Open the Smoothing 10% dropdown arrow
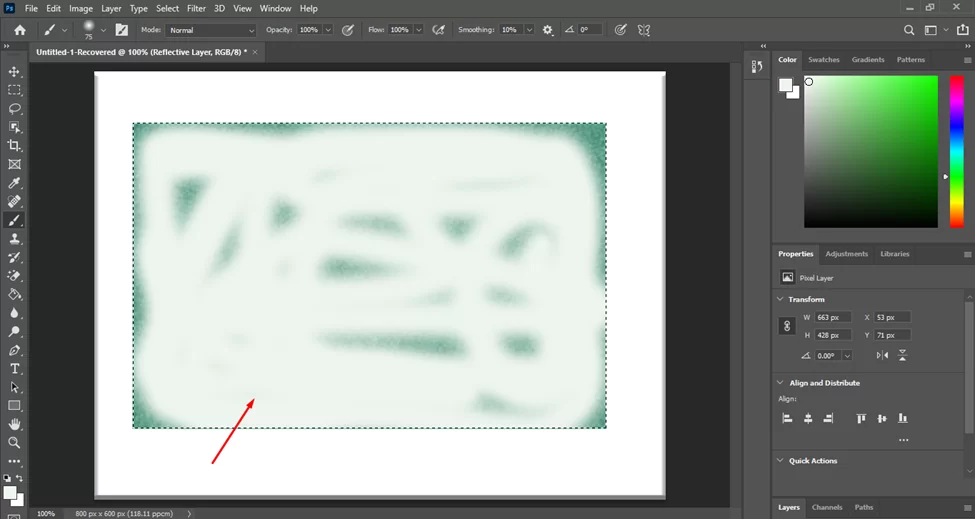 [529, 30]
